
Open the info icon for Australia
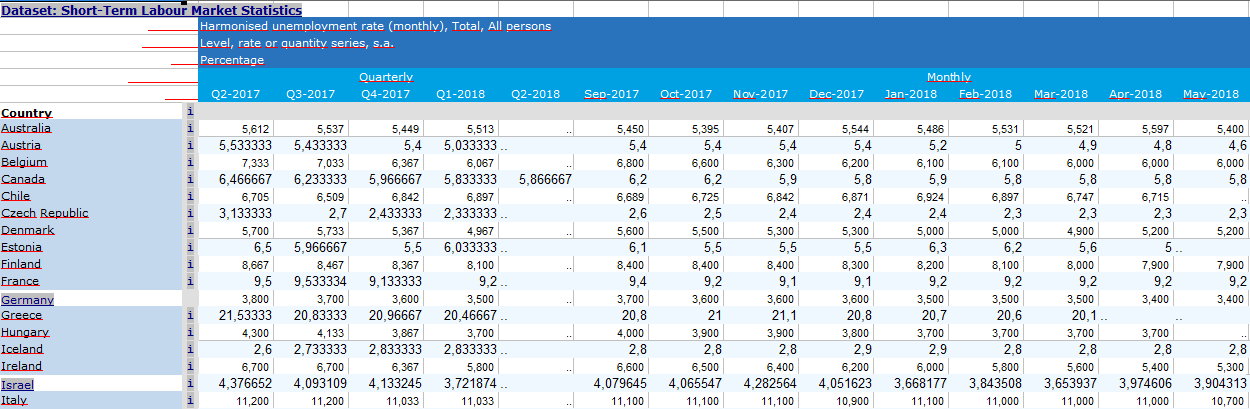[x=190, y=128]
